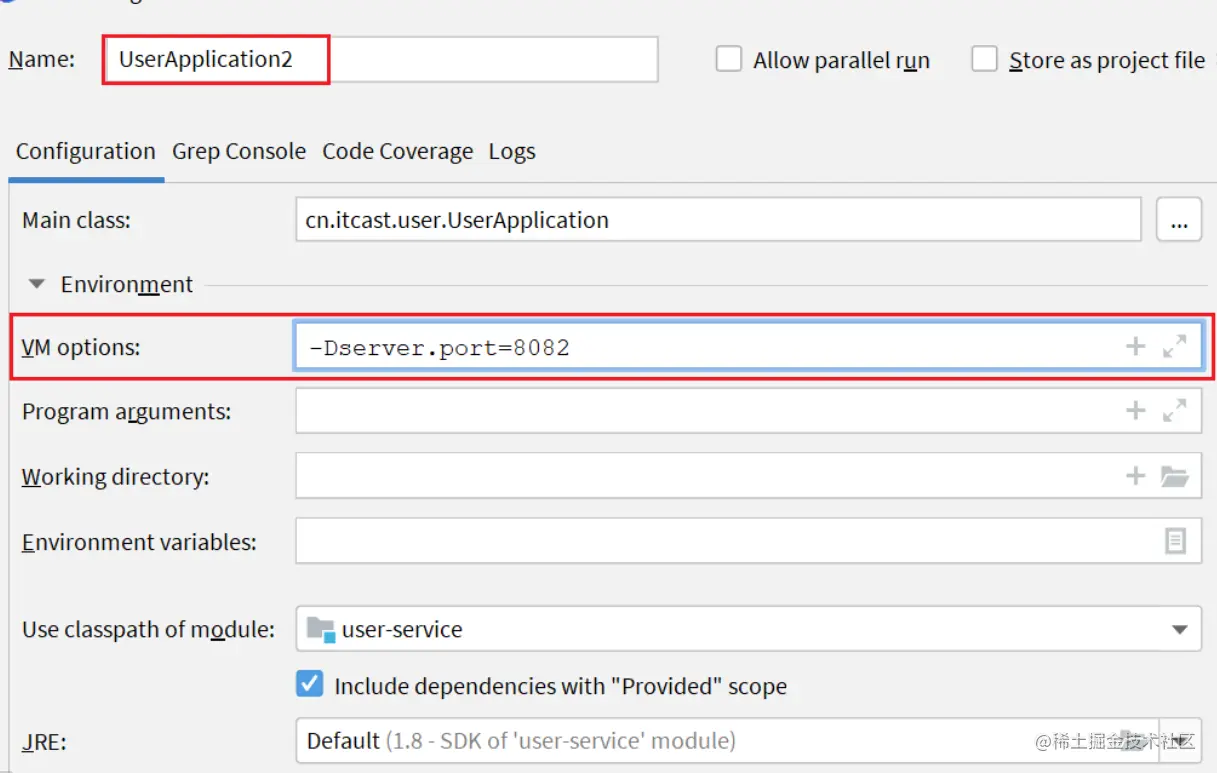Browse Working directory with folder icon

click(x=1175, y=476)
